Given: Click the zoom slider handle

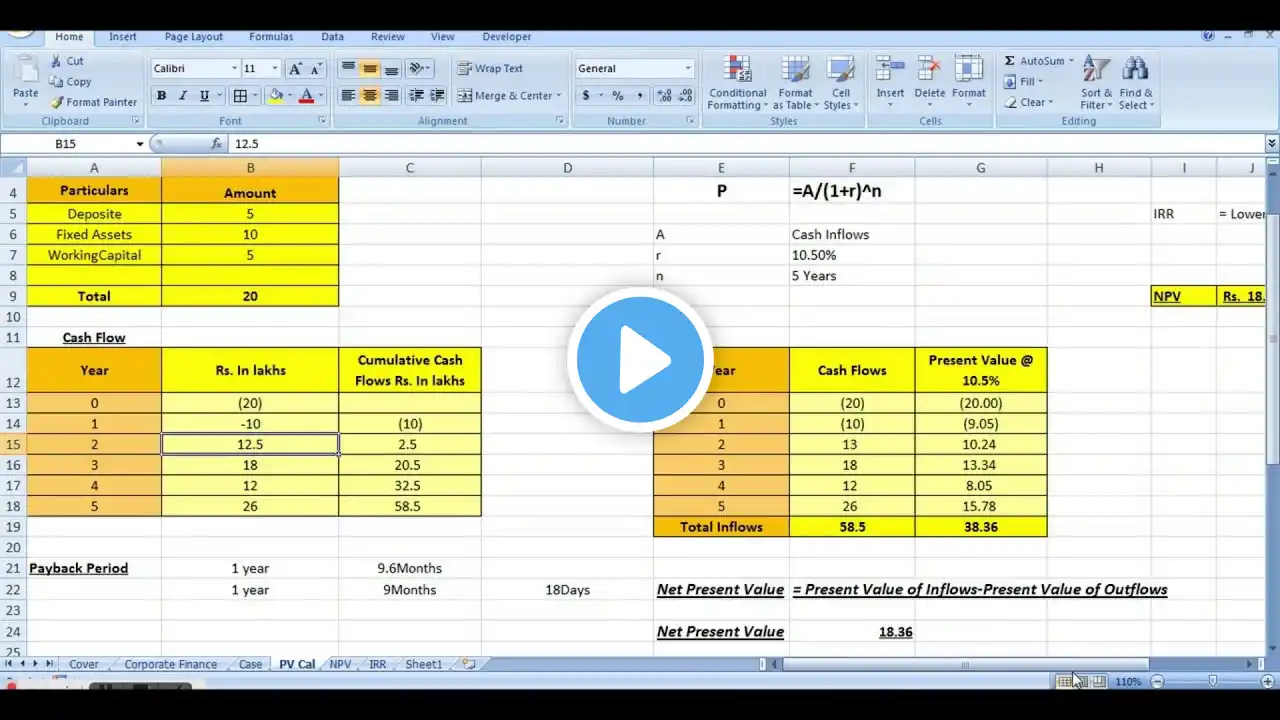Looking at the screenshot, I should click(1213, 681).
